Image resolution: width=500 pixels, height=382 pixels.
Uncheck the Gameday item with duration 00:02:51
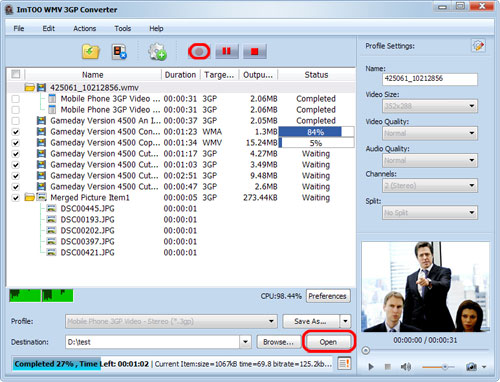coord(15,176)
